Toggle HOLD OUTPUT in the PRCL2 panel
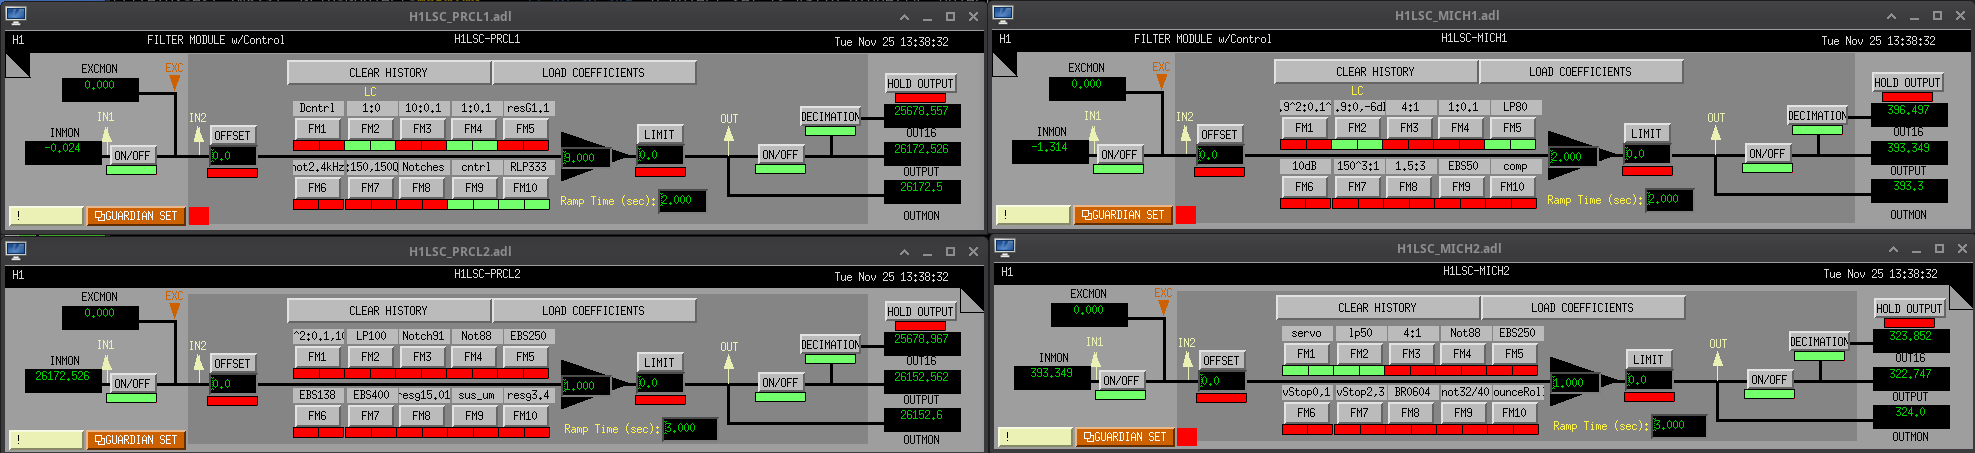Screen dimensions: 1975x453 tap(920, 312)
